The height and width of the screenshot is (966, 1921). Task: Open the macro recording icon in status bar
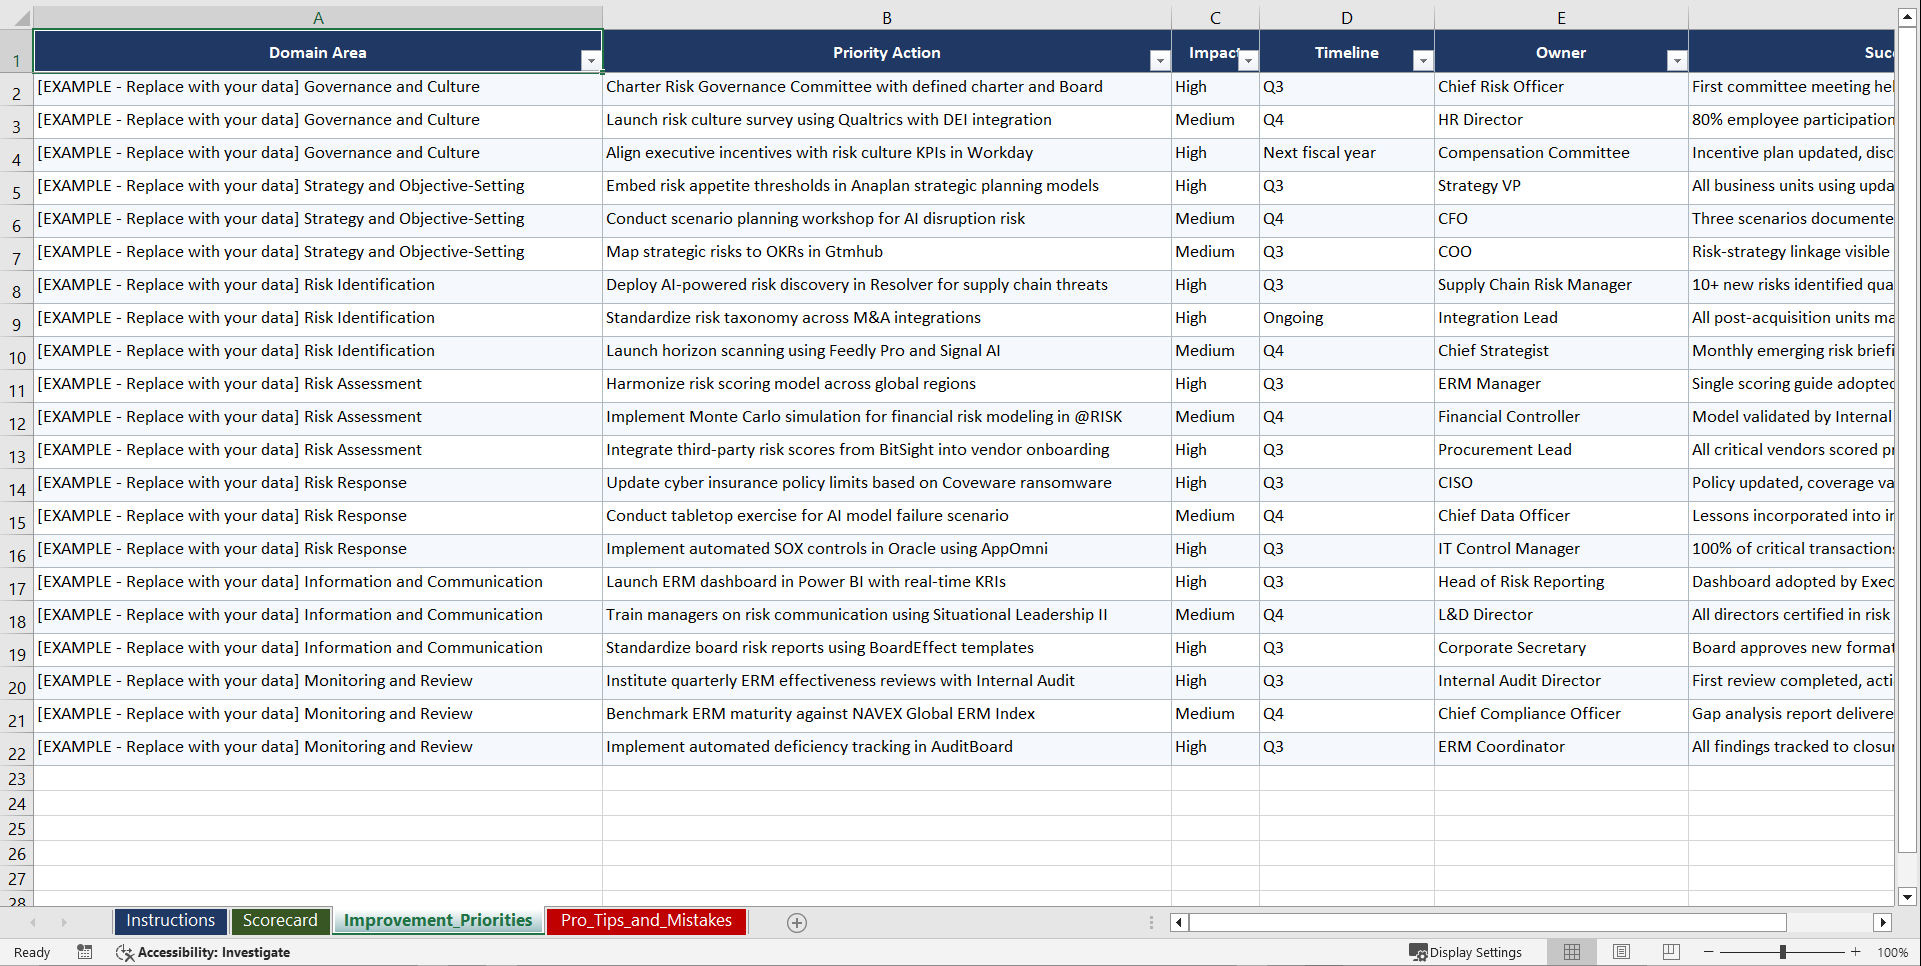click(x=85, y=952)
